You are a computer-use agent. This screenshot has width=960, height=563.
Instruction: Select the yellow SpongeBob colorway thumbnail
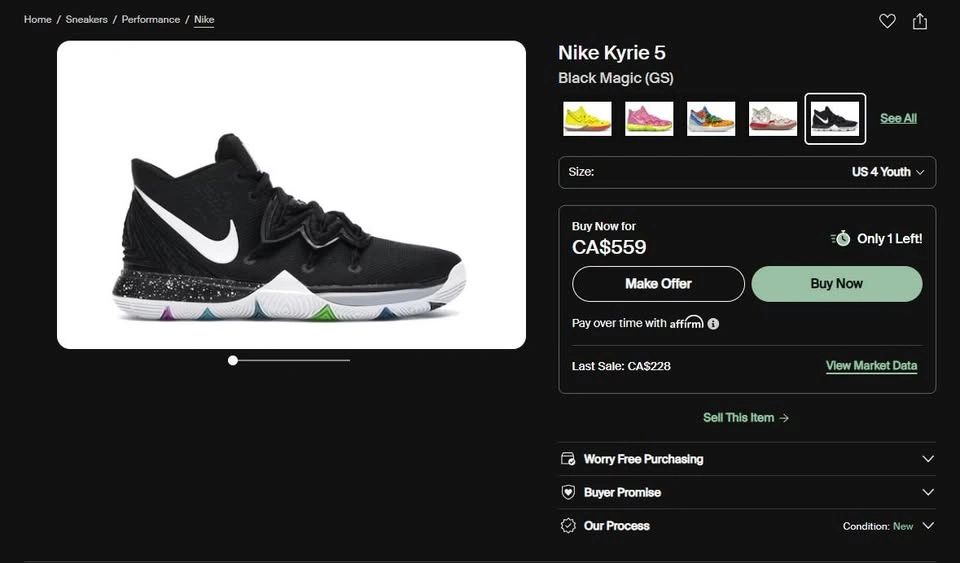tap(587, 119)
